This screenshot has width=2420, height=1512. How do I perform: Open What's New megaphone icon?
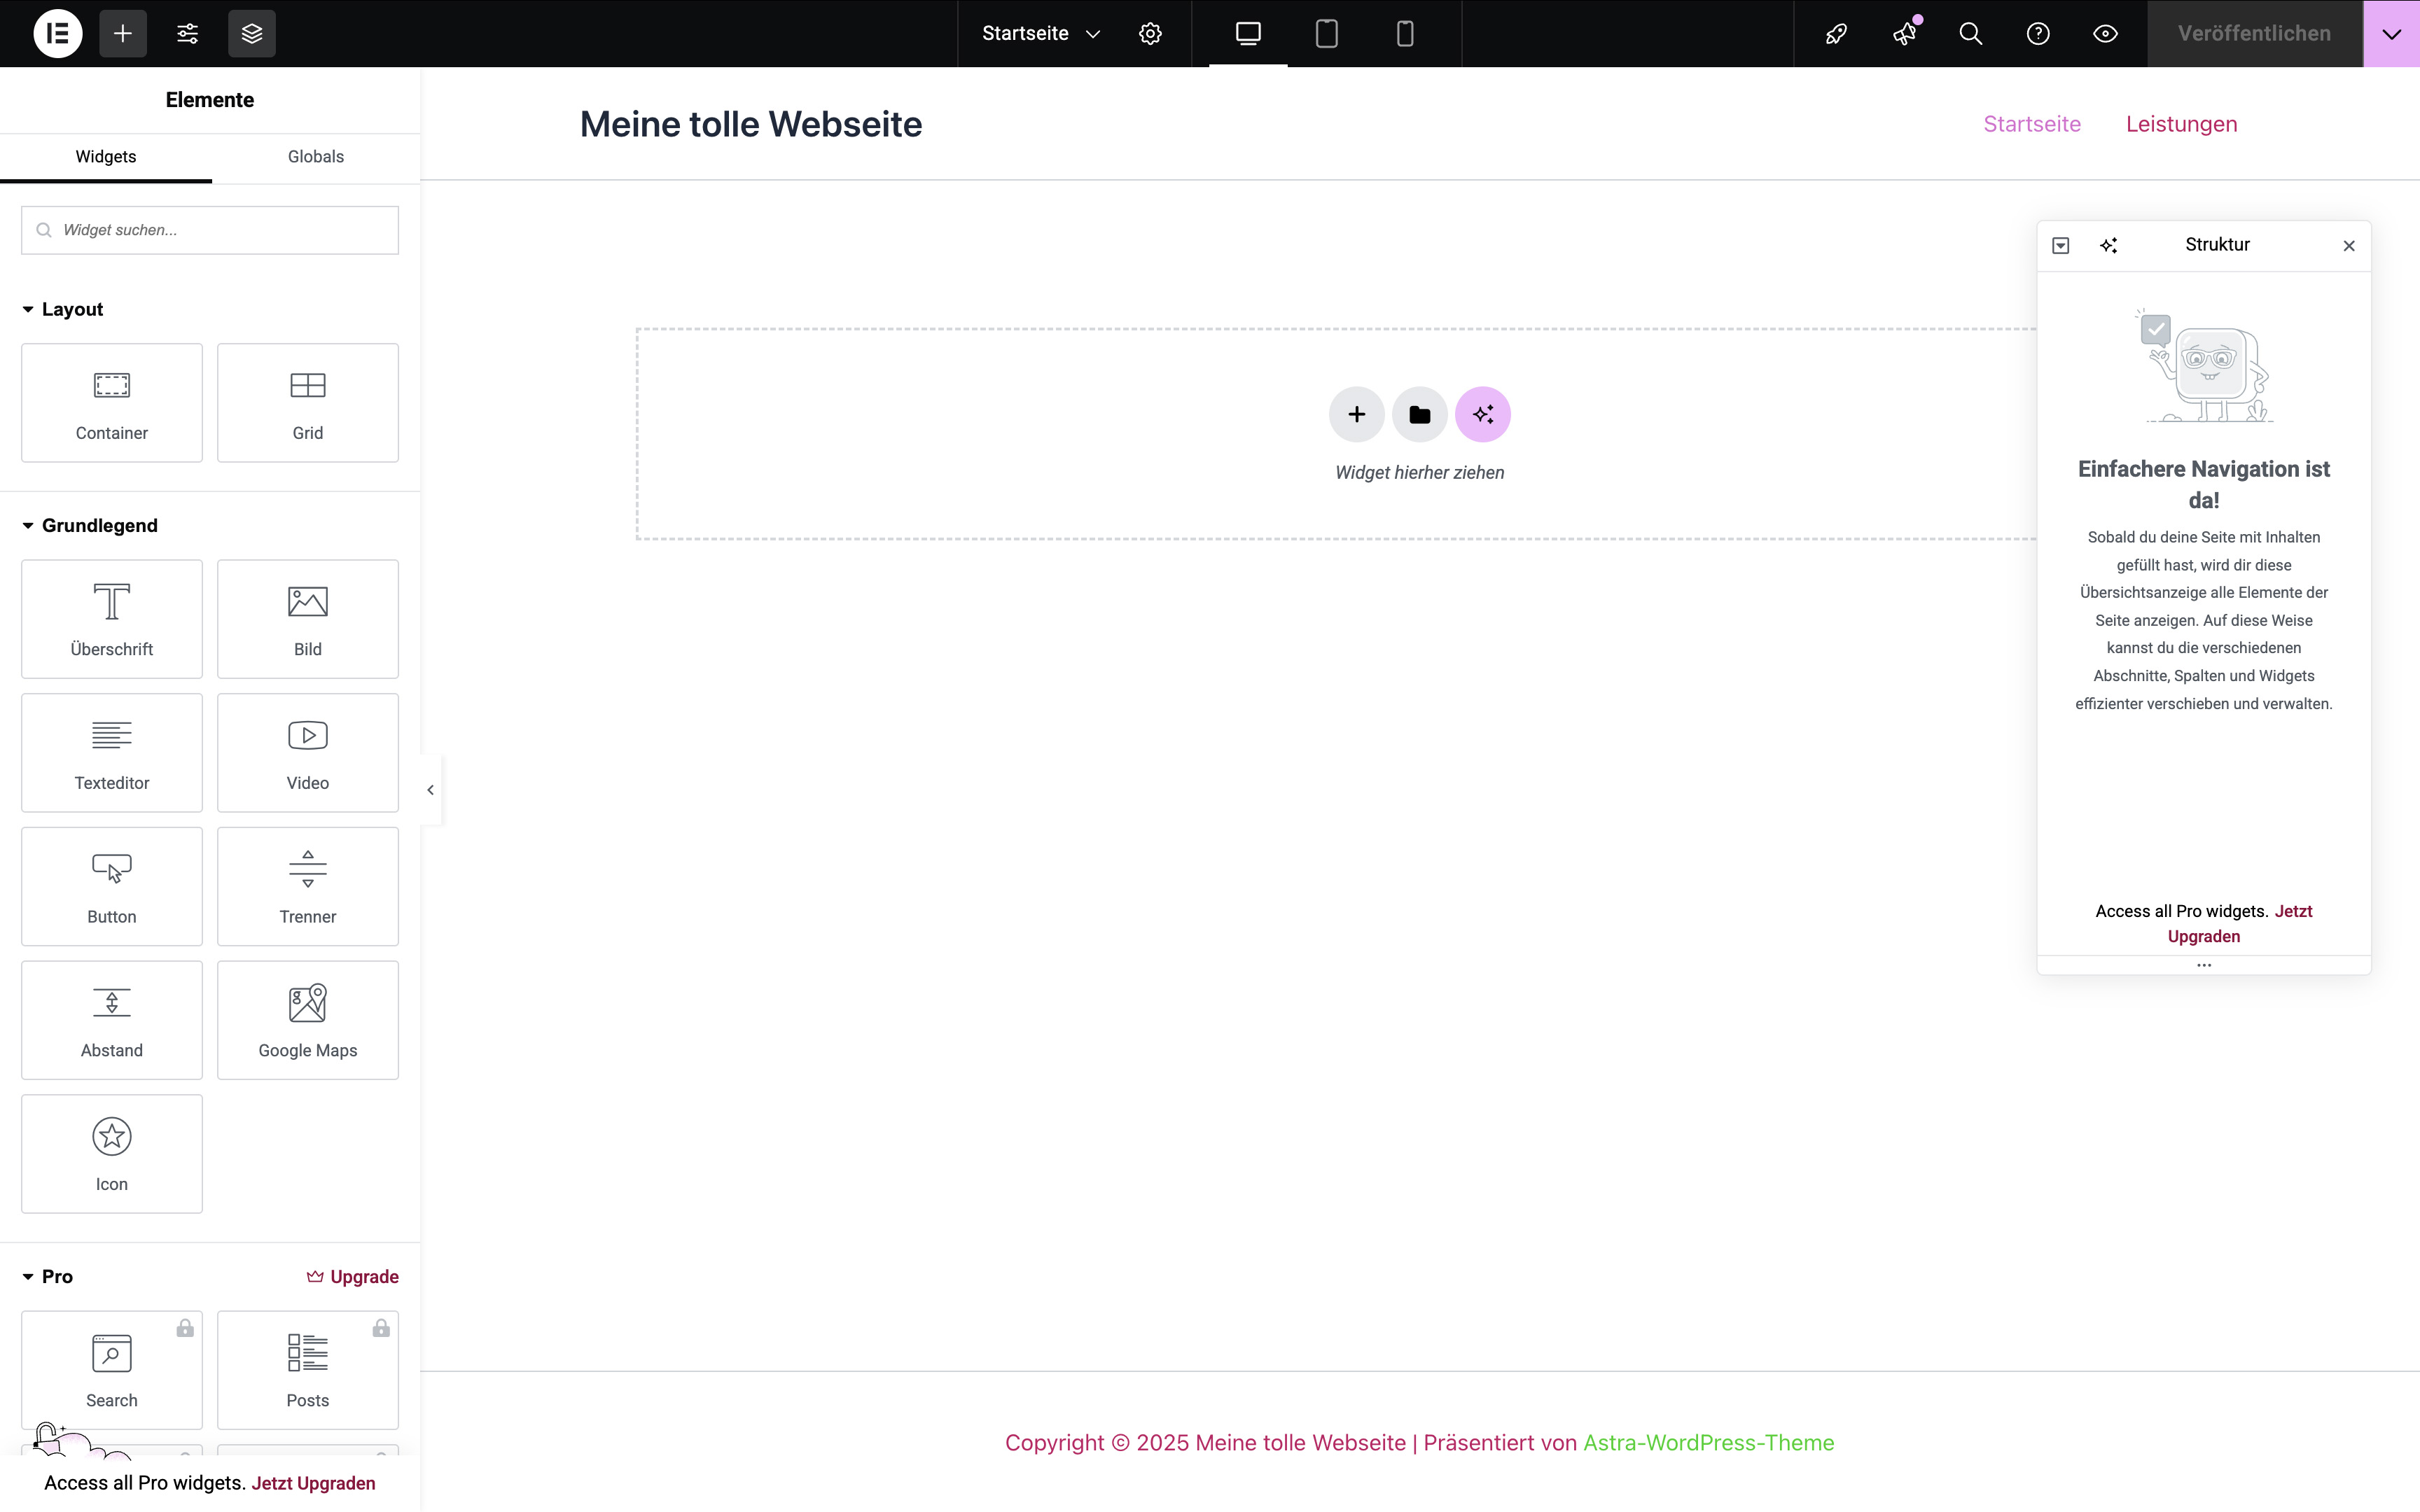(x=1904, y=34)
